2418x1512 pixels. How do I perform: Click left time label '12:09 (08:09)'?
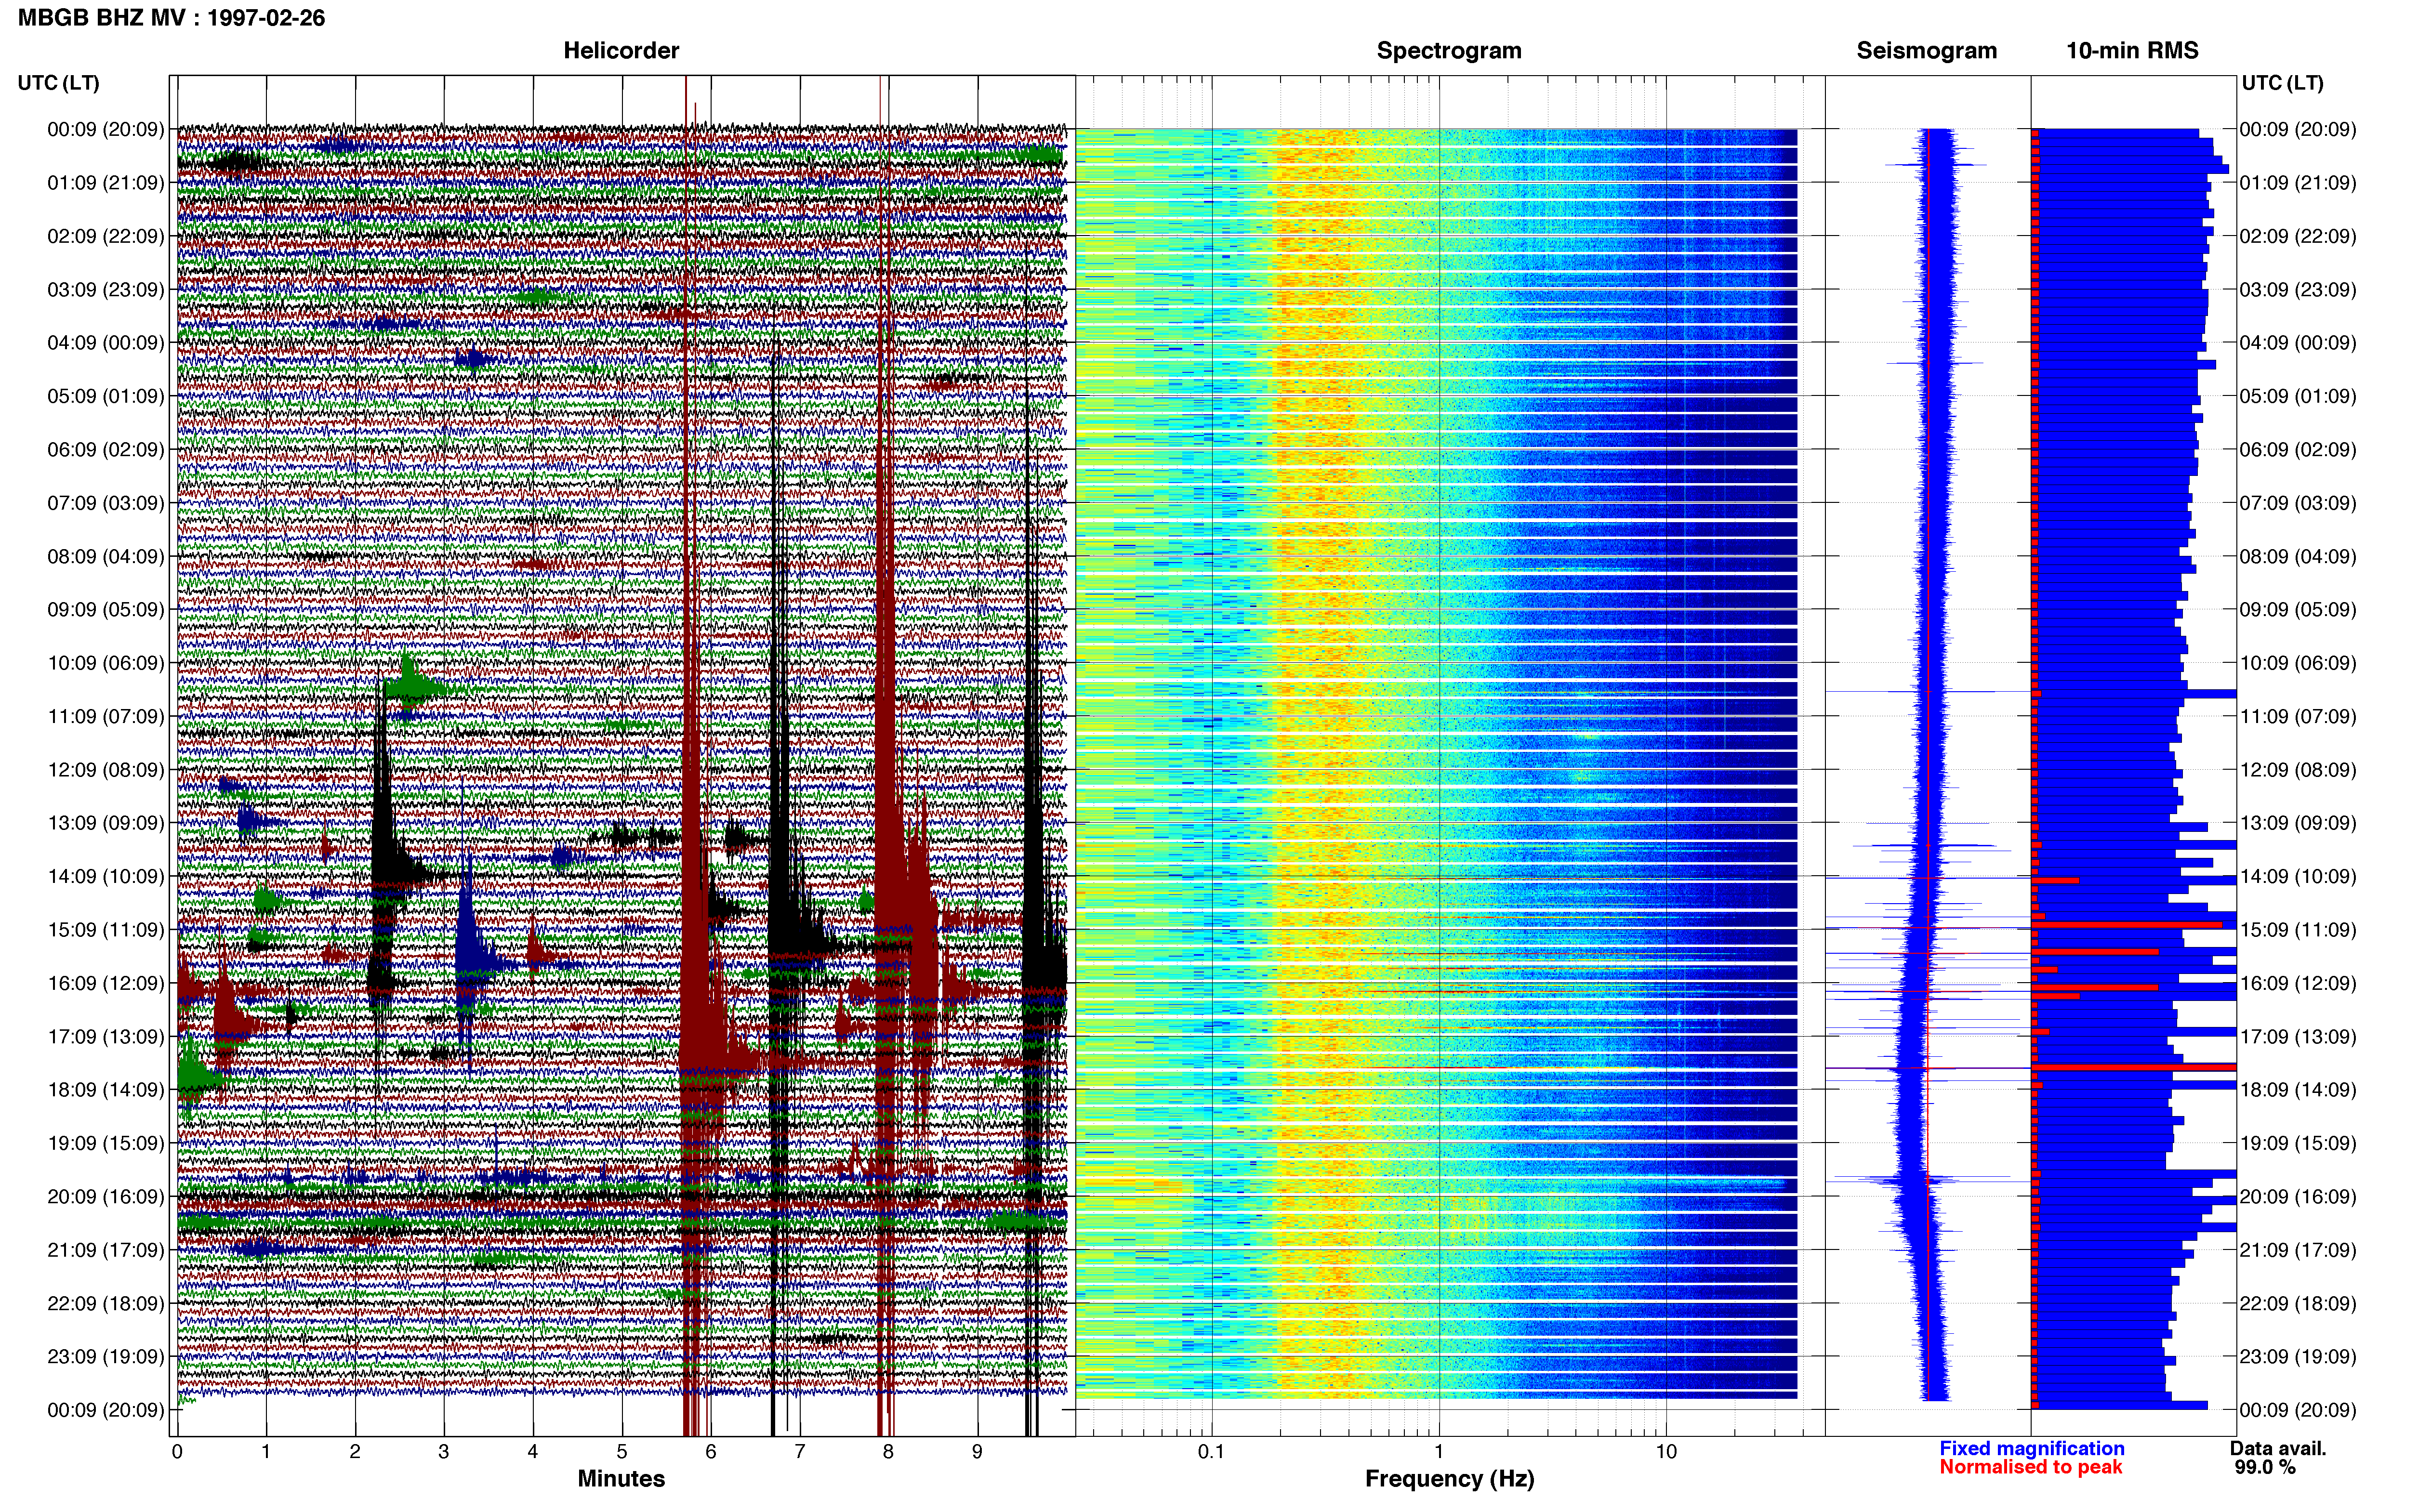coord(106,770)
